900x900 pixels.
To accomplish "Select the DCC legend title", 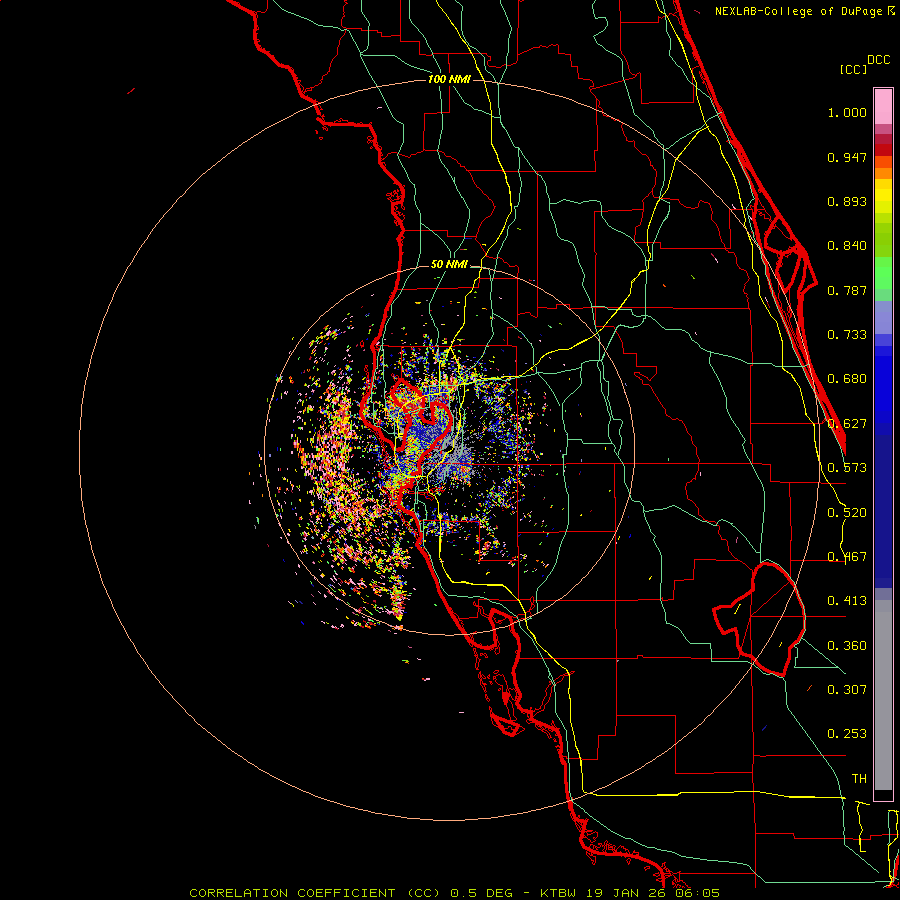I will pos(879,60).
